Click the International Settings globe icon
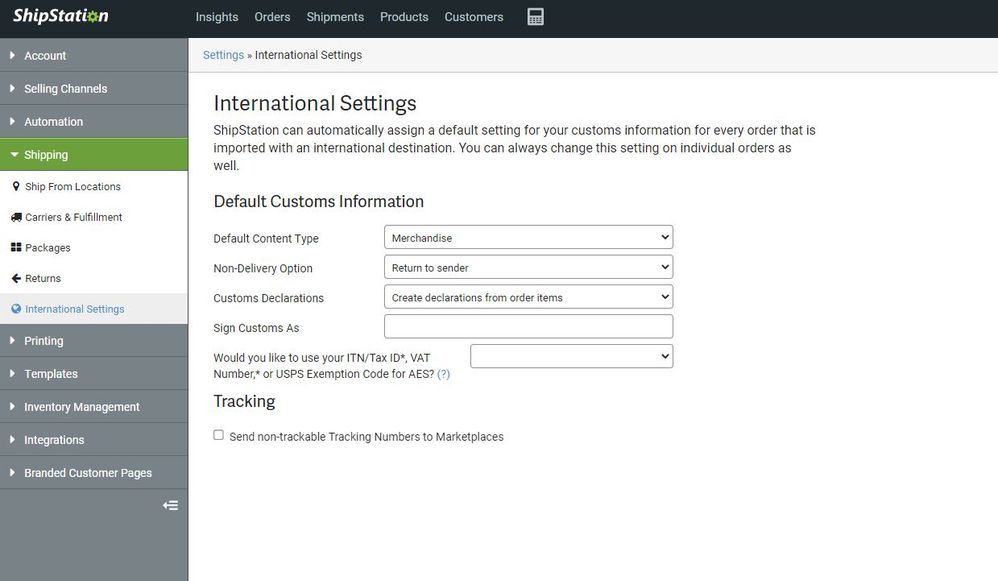Image resolution: width=998 pixels, height=581 pixels. tap(16, 309)
